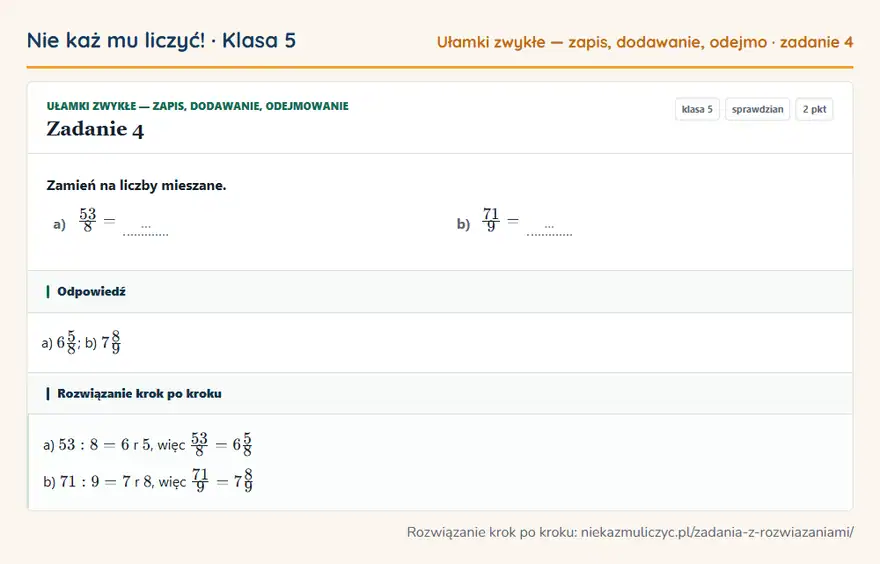Click the answer line 'a) 6 5/8; b) 7 8/9'
880x564 pixels.
(81, 342)
